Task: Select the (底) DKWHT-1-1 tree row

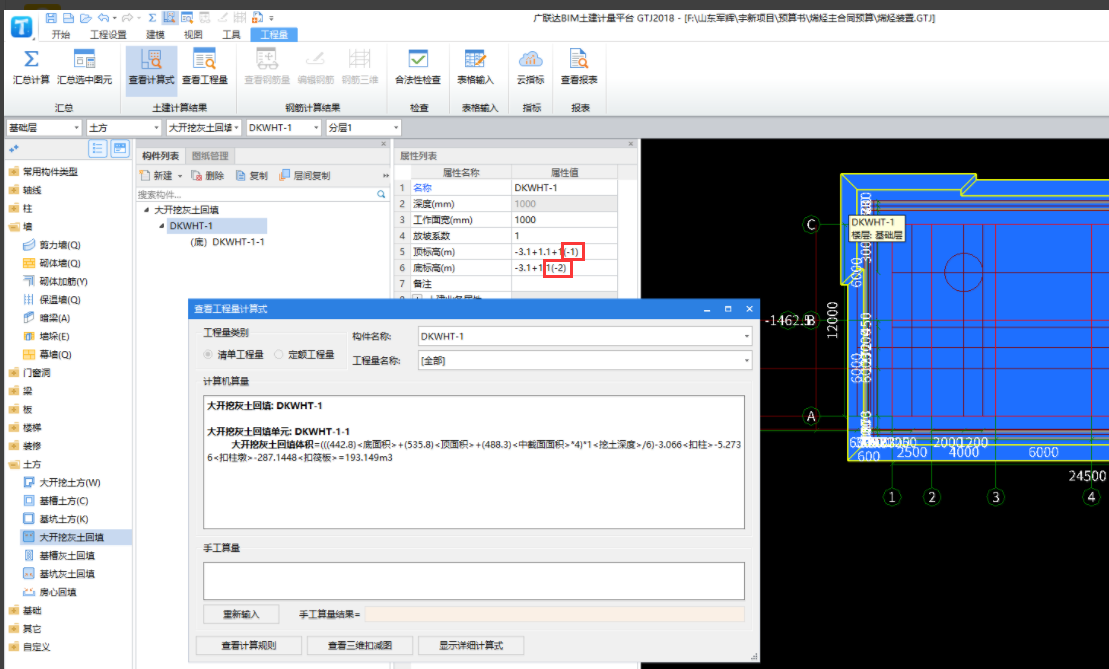Action: [227, 242]
